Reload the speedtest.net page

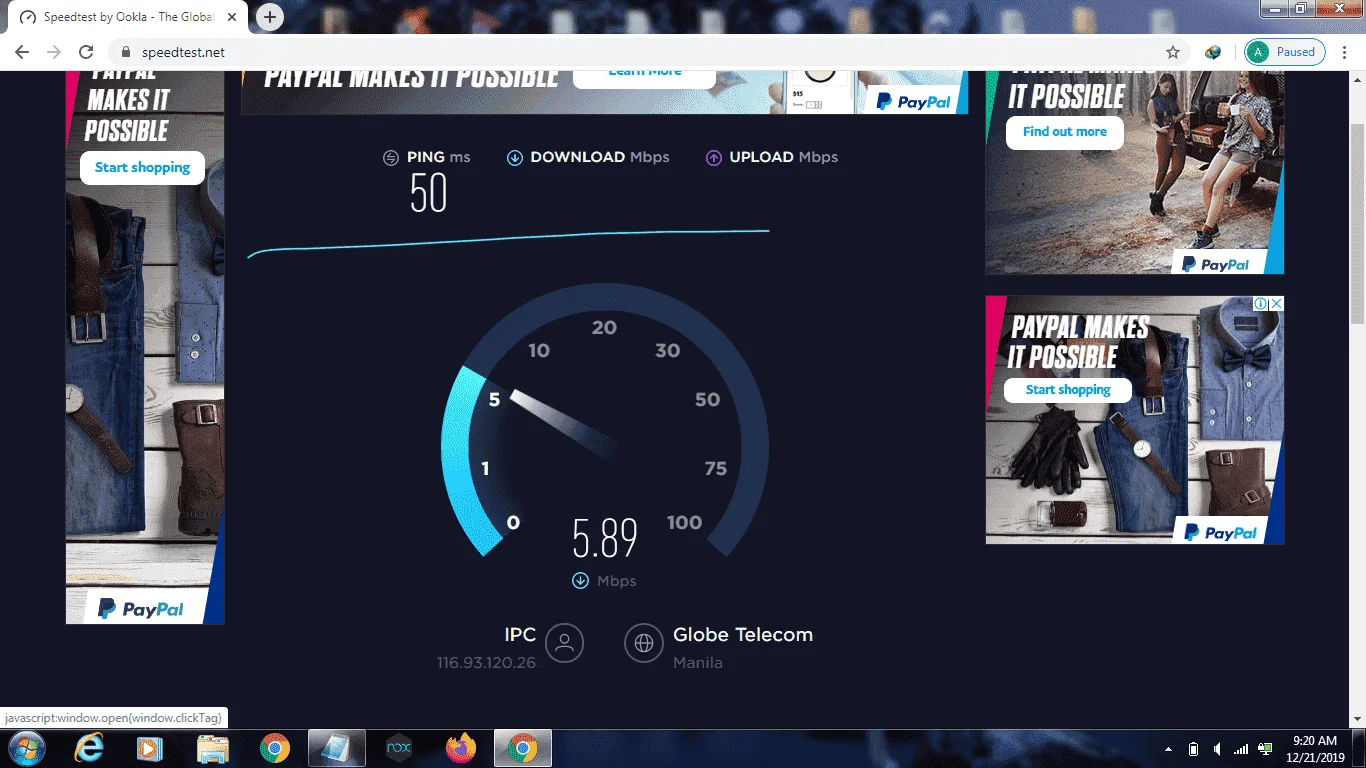pyautogui.click(x=86, y=52)
